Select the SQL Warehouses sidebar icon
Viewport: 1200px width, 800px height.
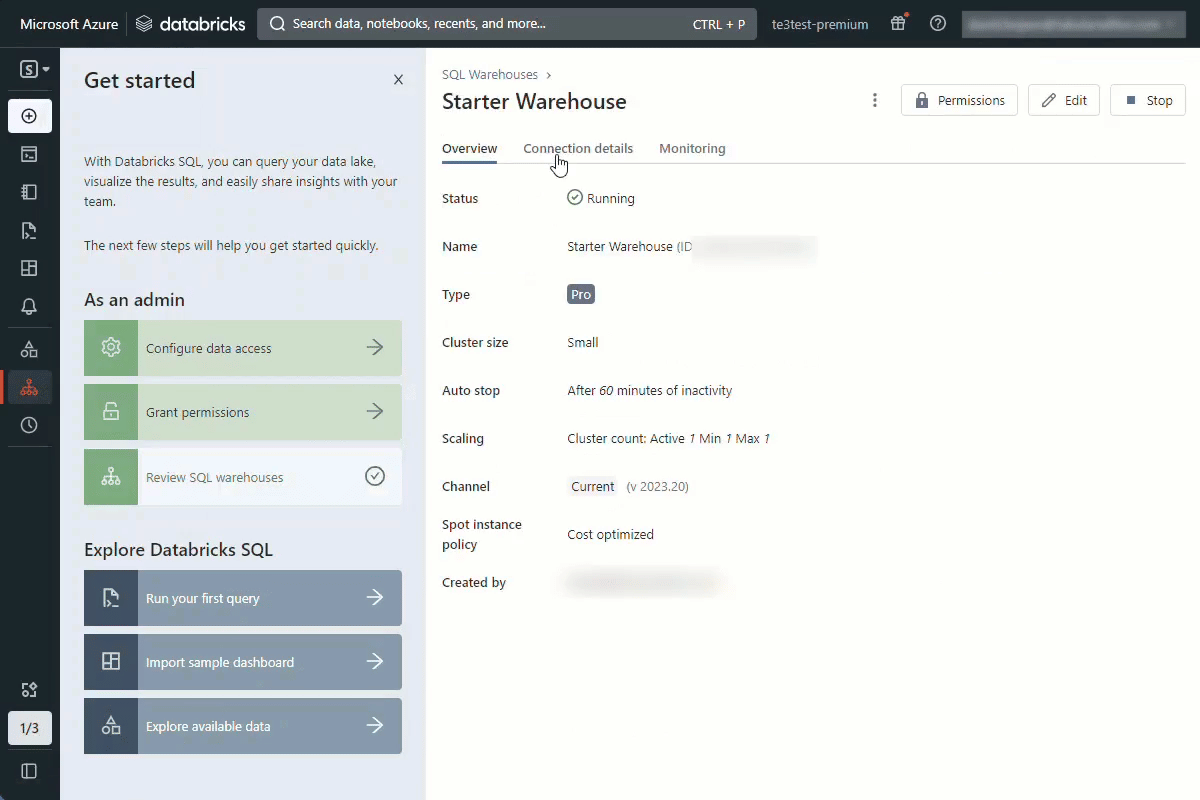(x=30, y=387)
